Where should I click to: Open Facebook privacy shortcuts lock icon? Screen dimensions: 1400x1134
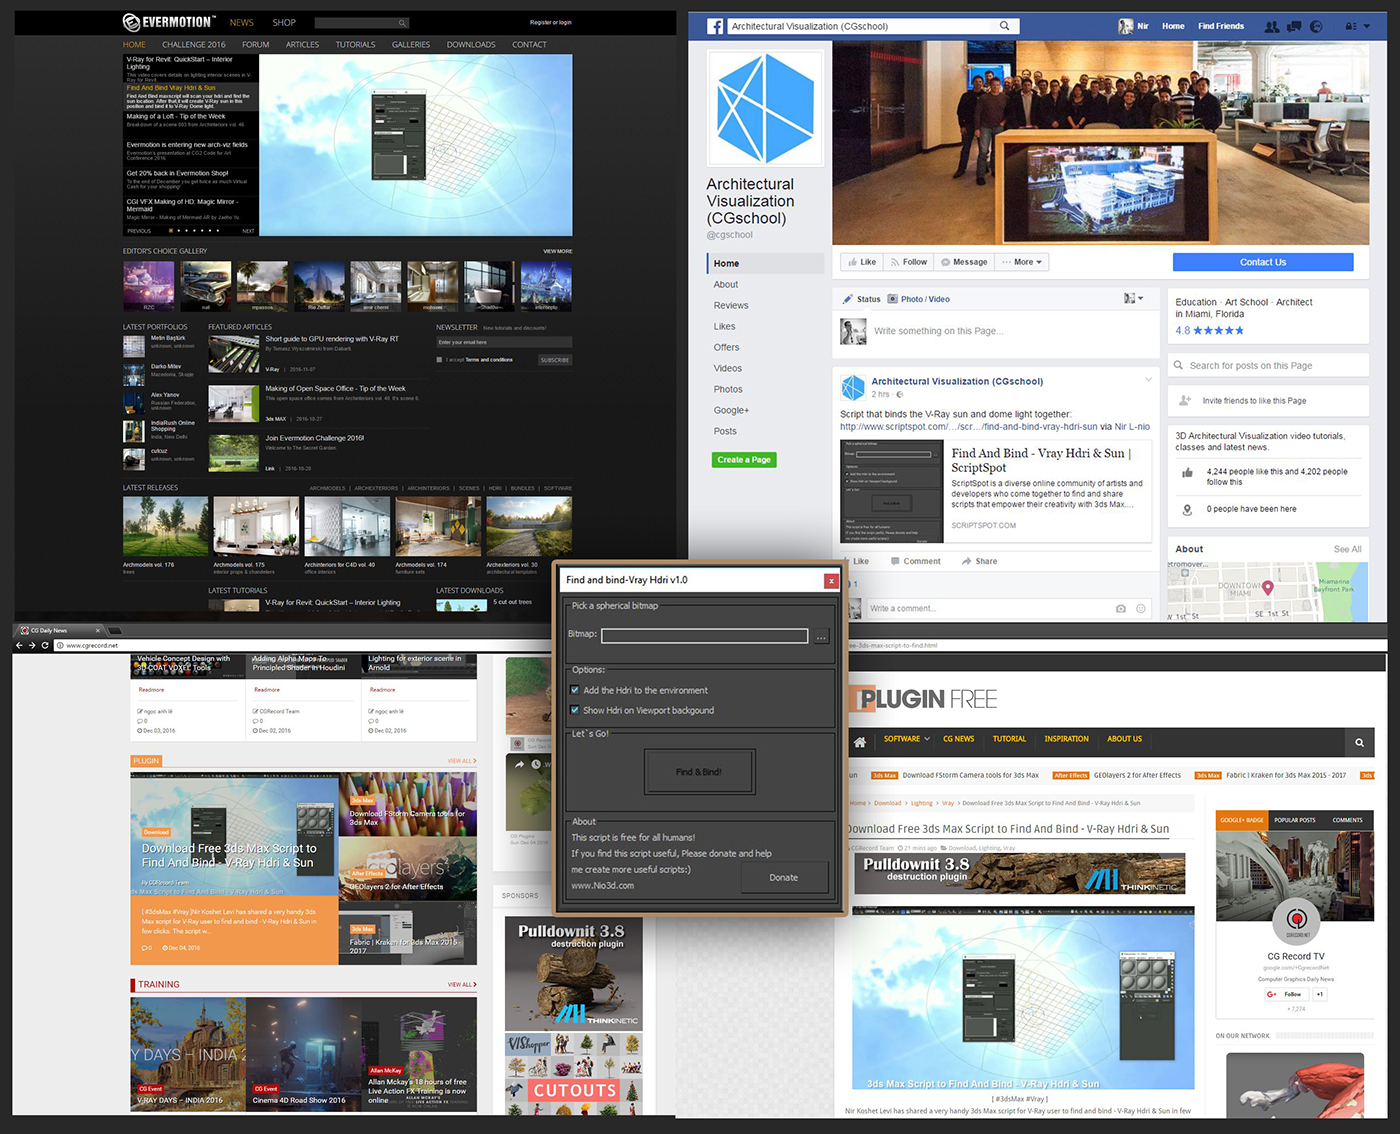1351,26
